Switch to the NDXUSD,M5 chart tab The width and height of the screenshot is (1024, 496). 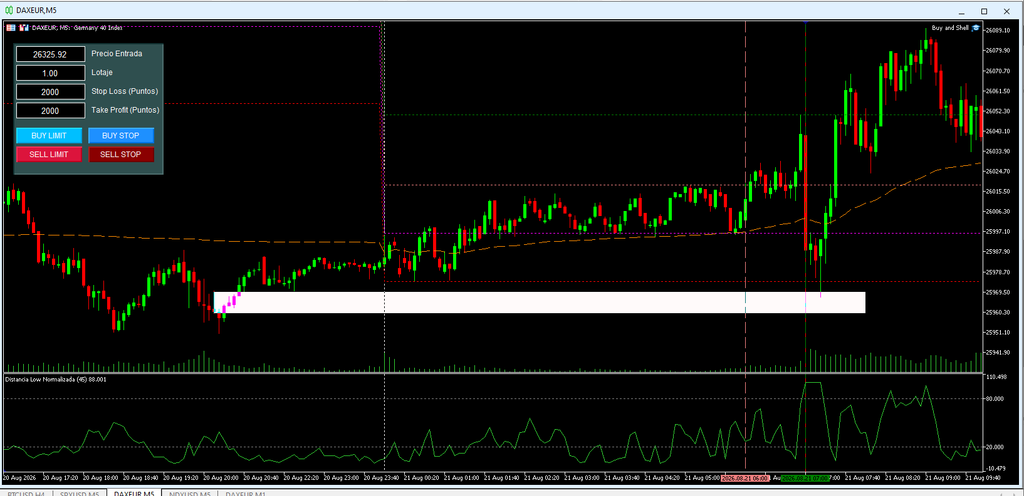[x=191, y=492]
